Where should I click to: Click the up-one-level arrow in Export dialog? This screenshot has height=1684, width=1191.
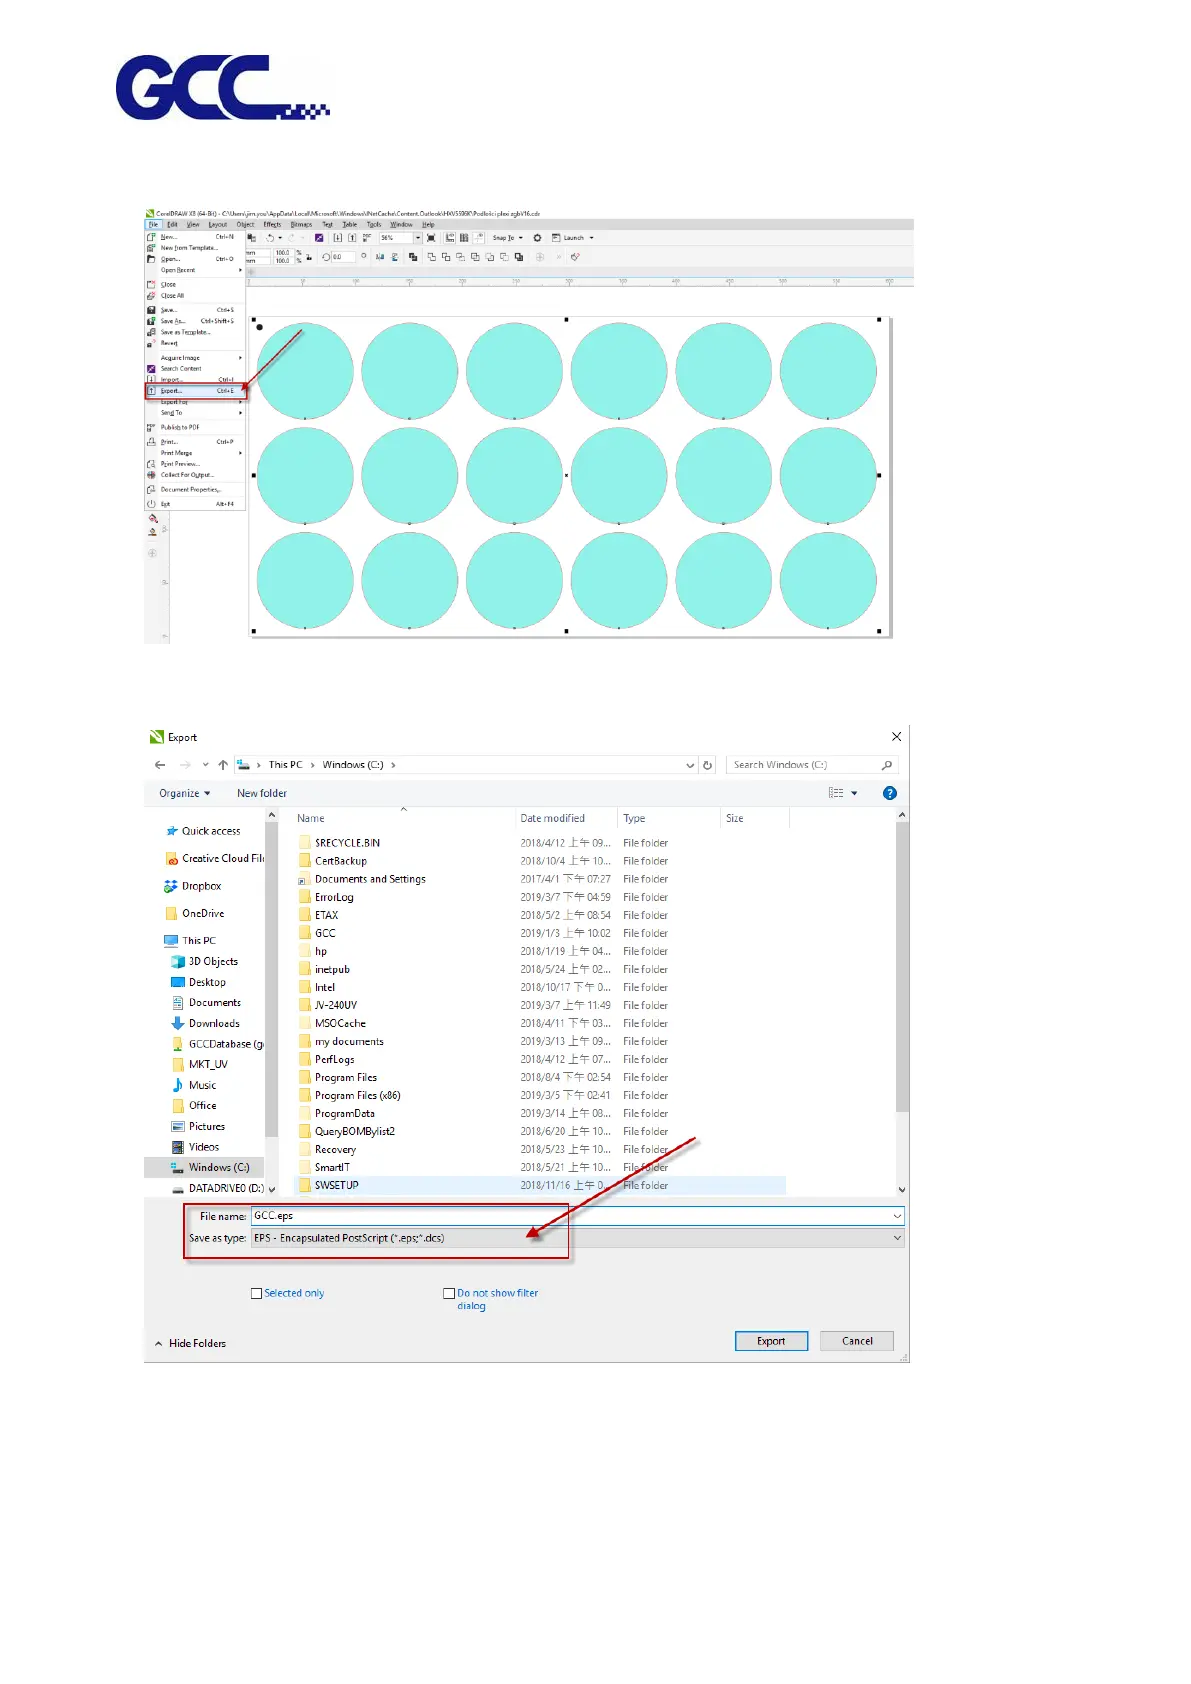[223, 765]
